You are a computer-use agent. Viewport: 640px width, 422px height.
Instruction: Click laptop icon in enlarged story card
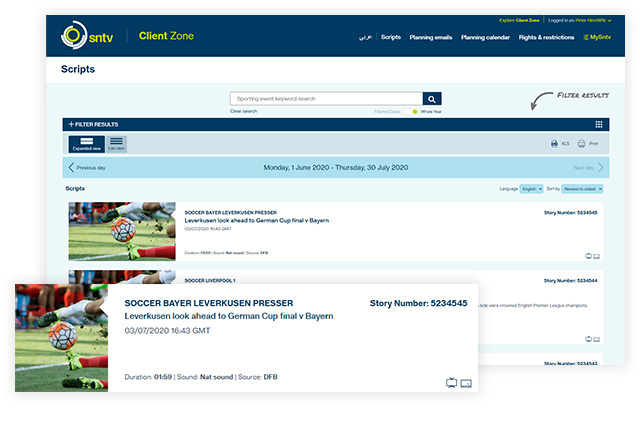pyautogui.click(x=466, y=382)
